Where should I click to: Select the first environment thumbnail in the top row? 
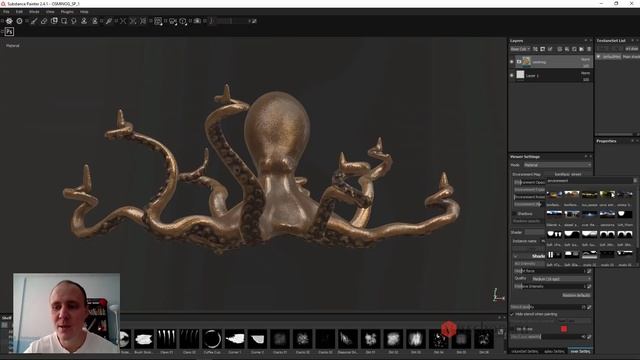point(554,195)
